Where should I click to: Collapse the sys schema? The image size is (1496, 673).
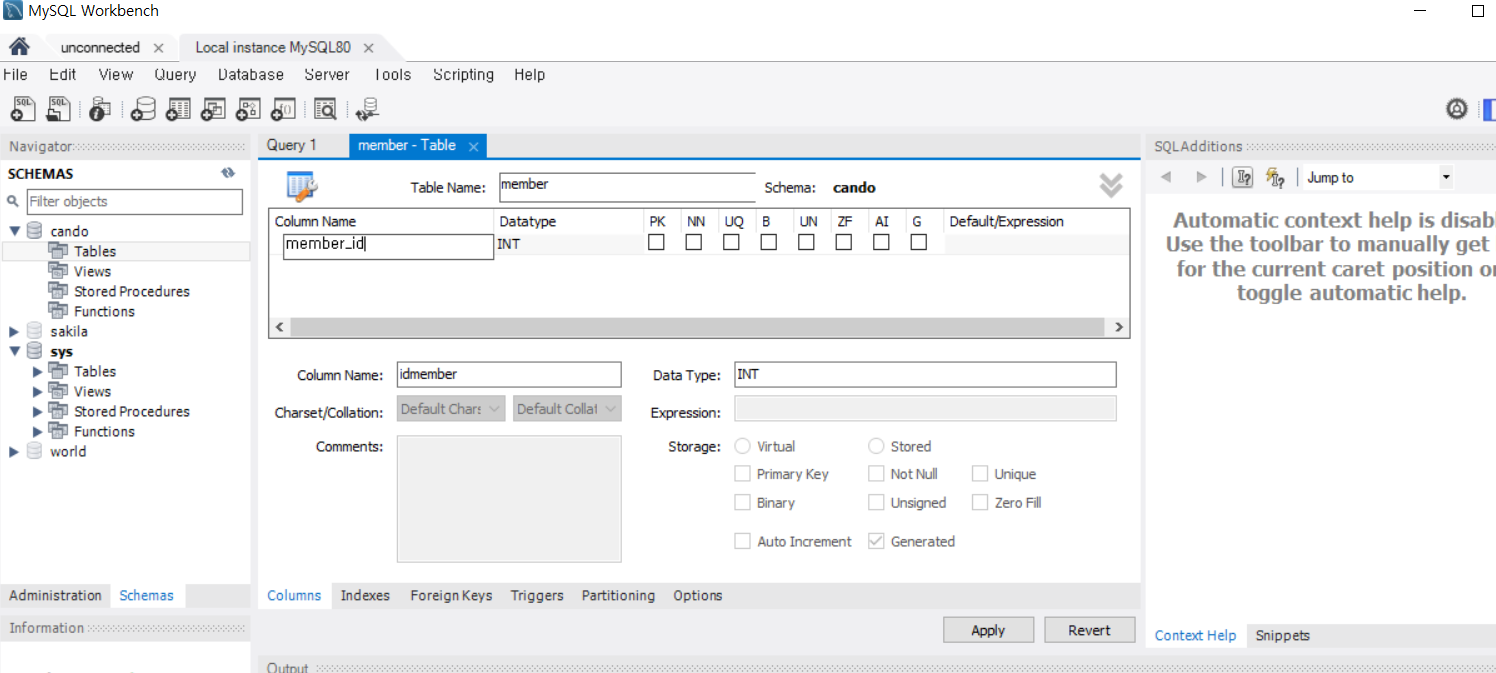tap(15, 351)
